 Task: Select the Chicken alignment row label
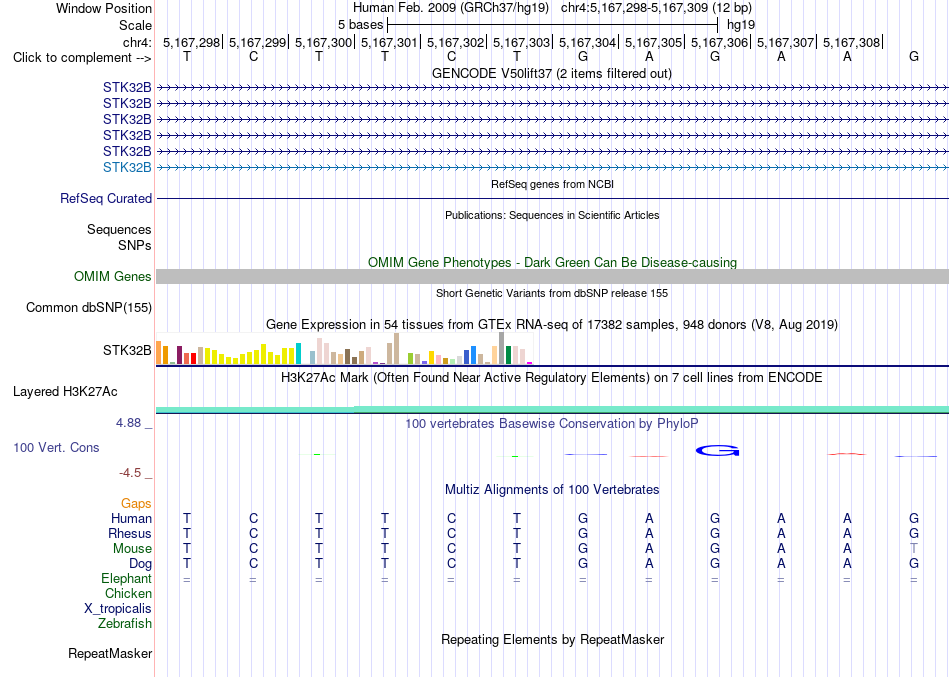(x=128, y=593)
